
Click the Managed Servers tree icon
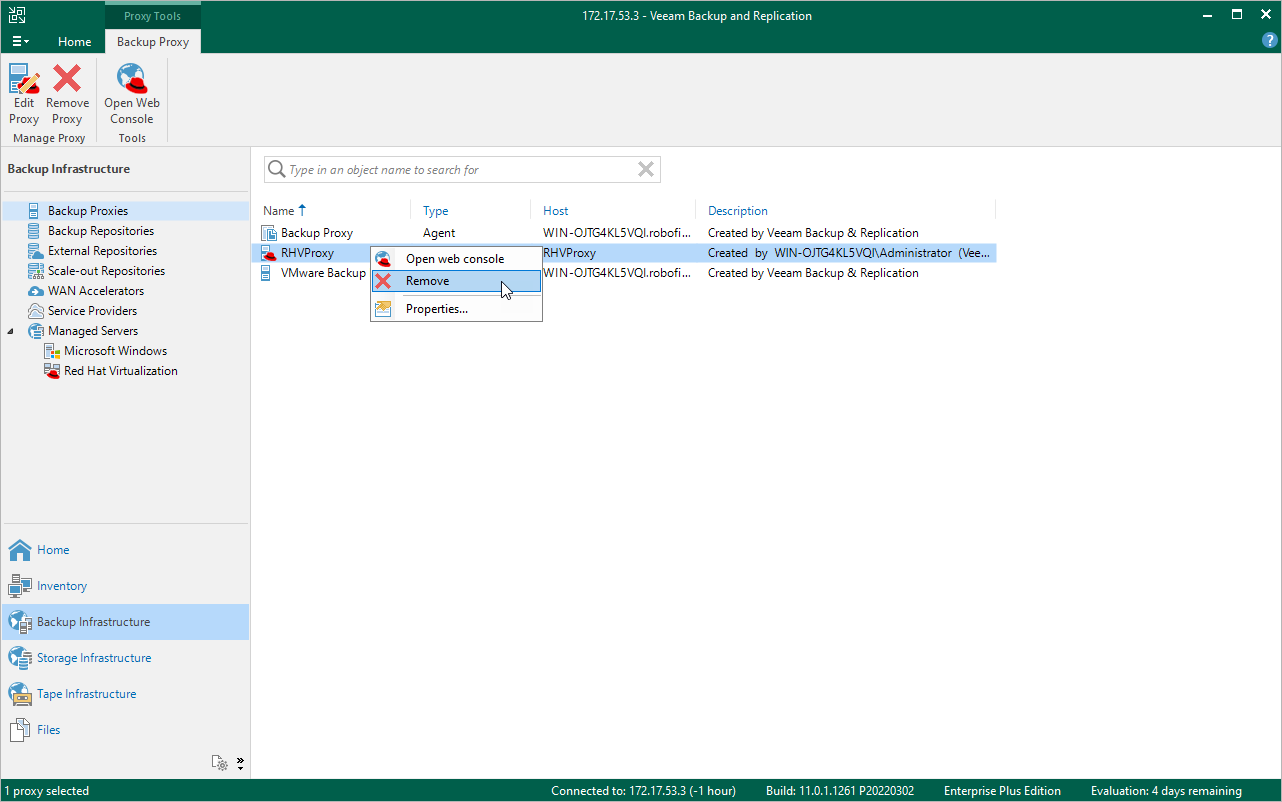point(35,331)
